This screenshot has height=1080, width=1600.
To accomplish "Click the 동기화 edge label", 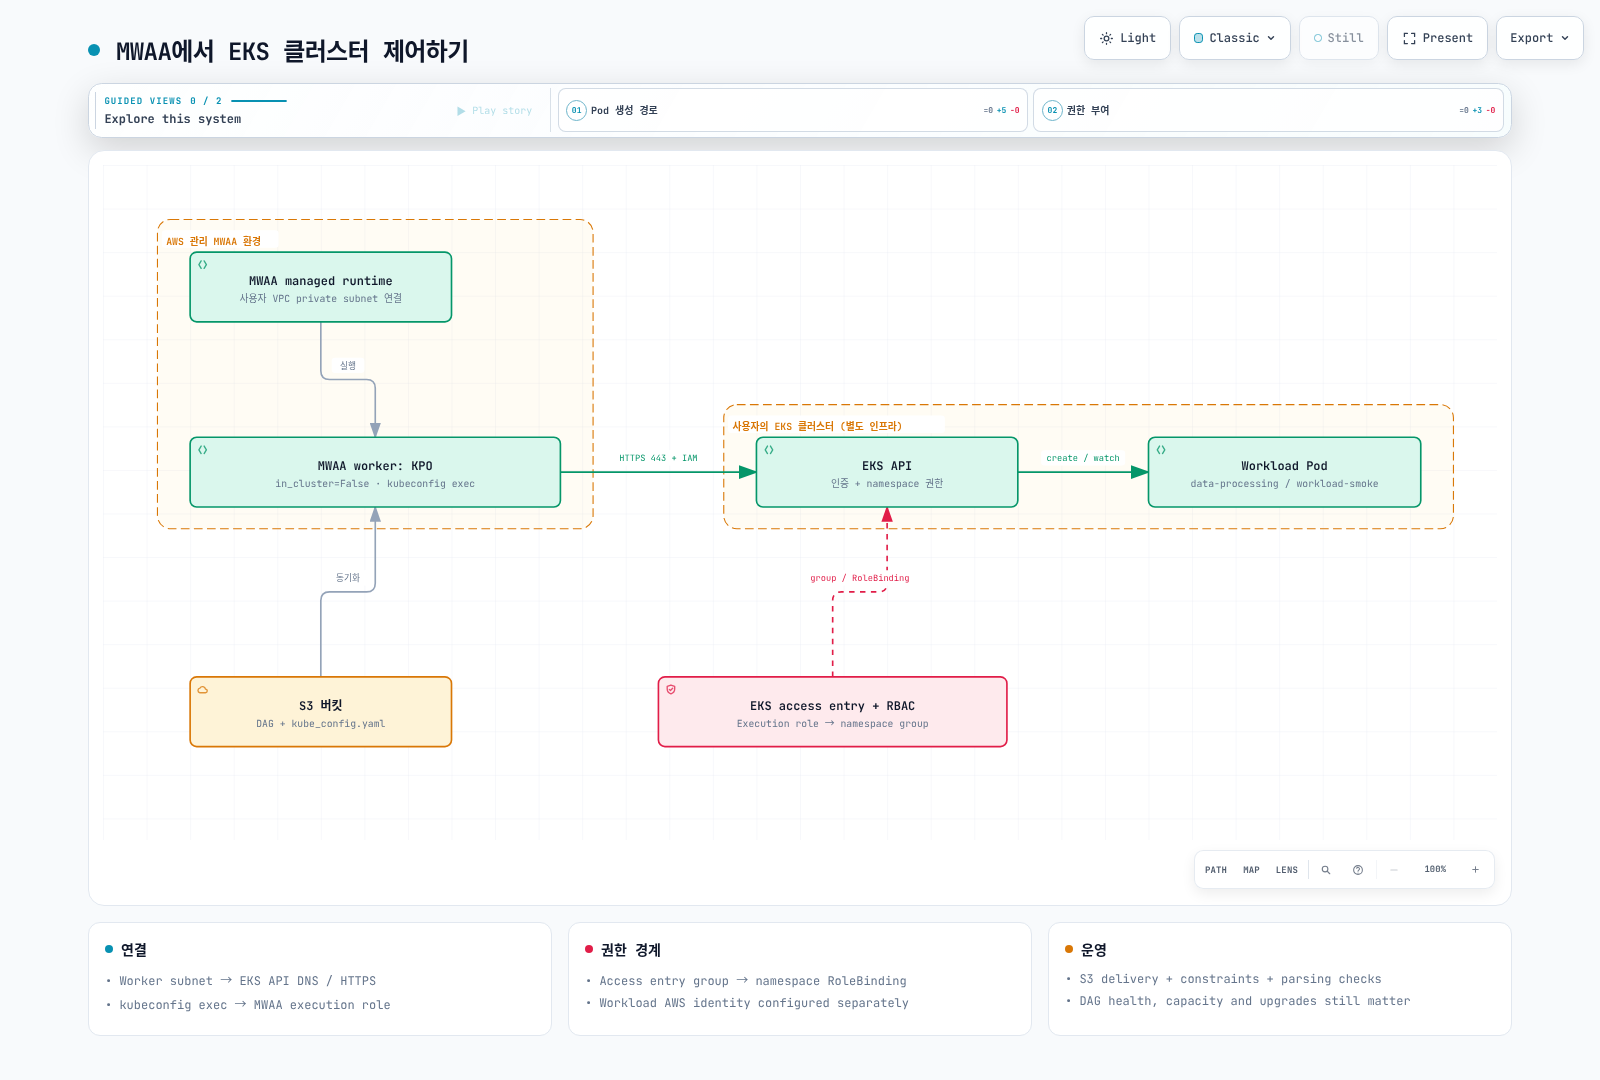I will tap(348, 578).
